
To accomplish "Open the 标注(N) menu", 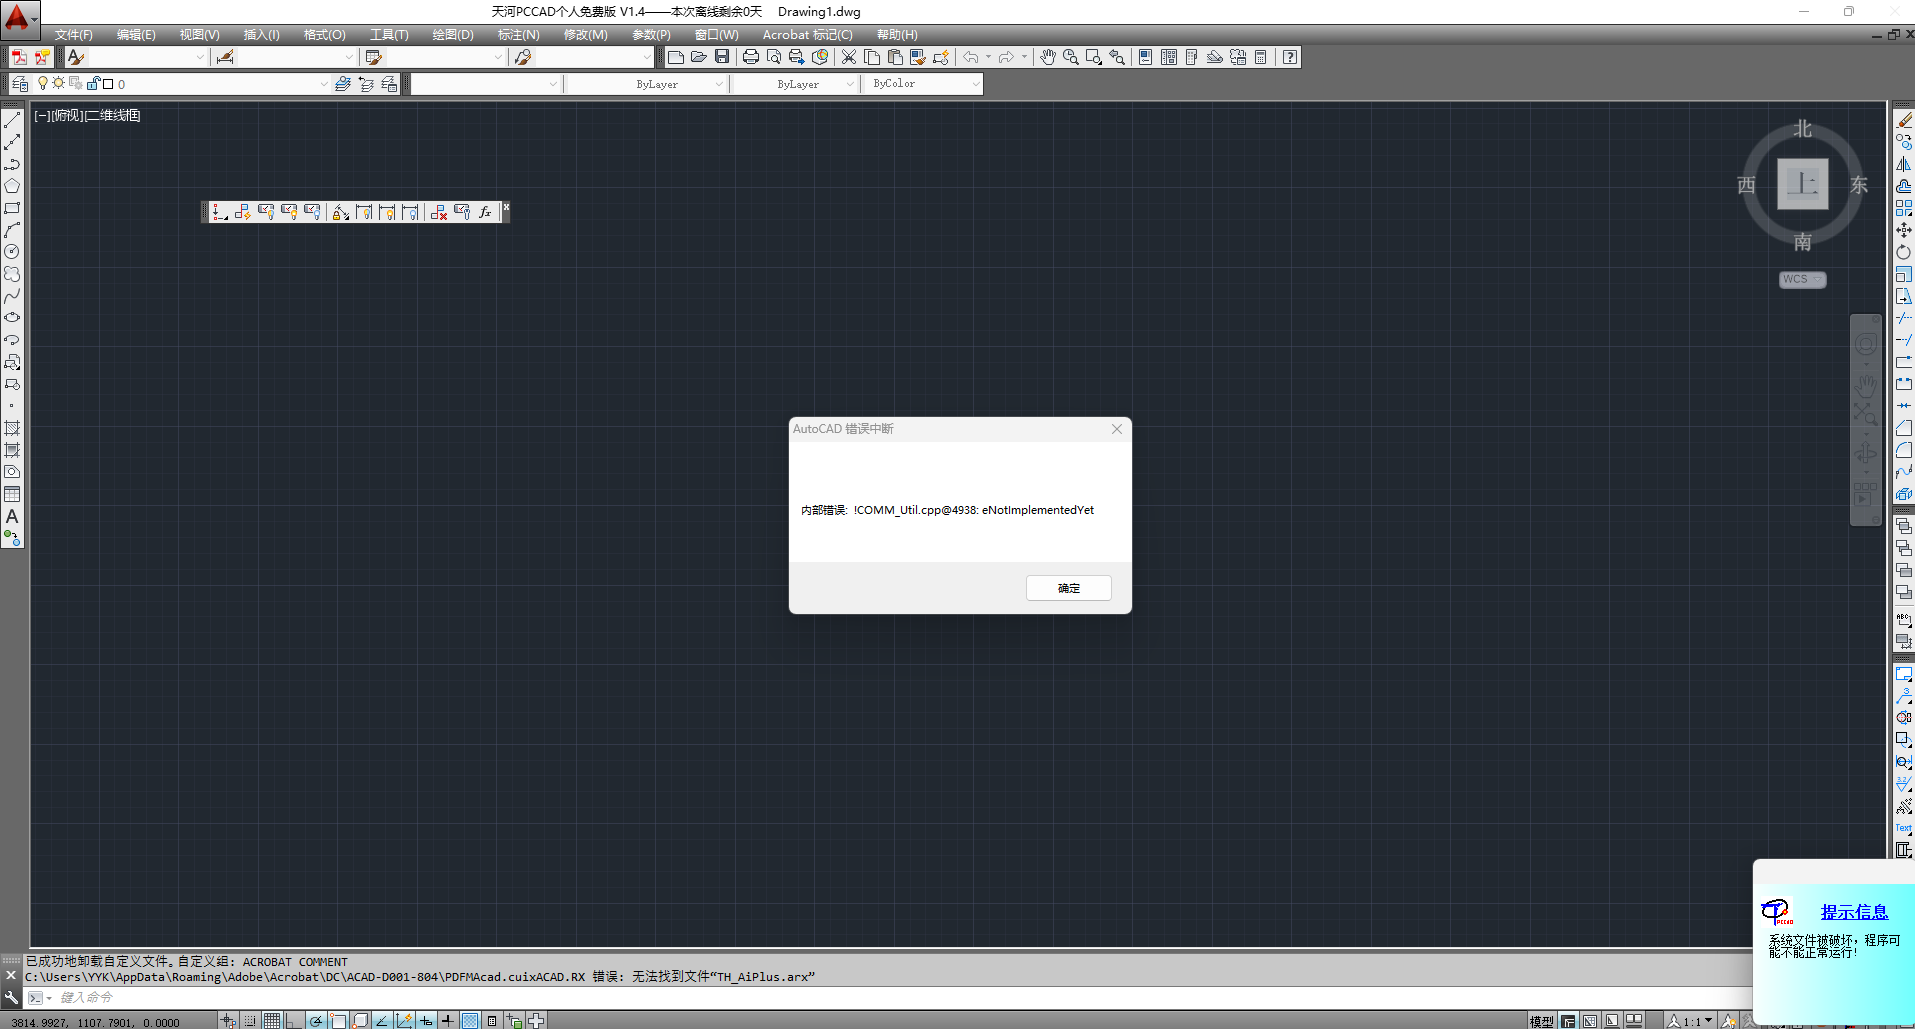I will [x=518, y=35].
